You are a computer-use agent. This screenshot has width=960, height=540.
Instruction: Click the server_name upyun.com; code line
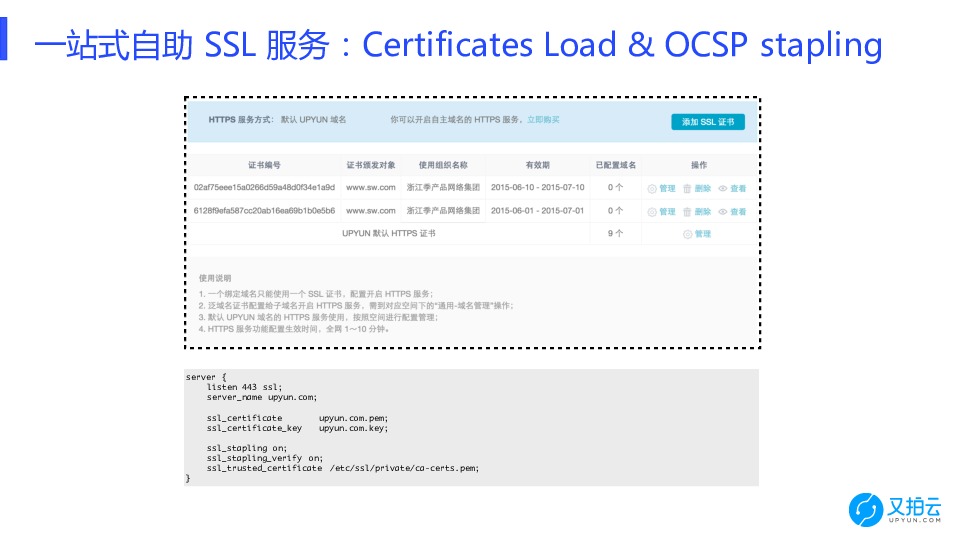tap(262, 397)
